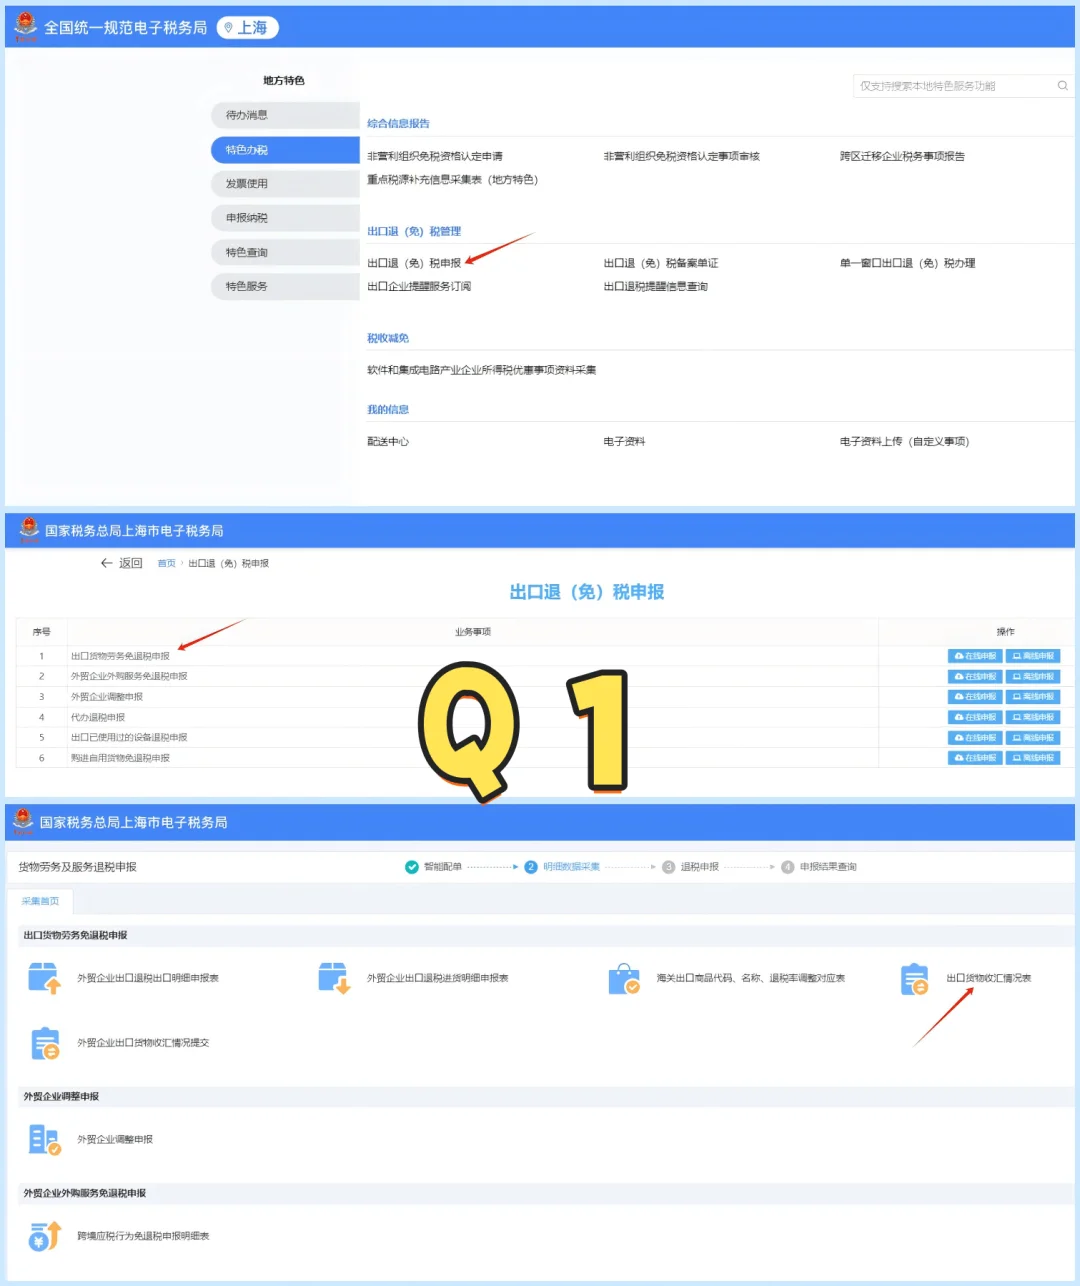Click 在线申报 for 代办退税申报

tap(975, 717)
